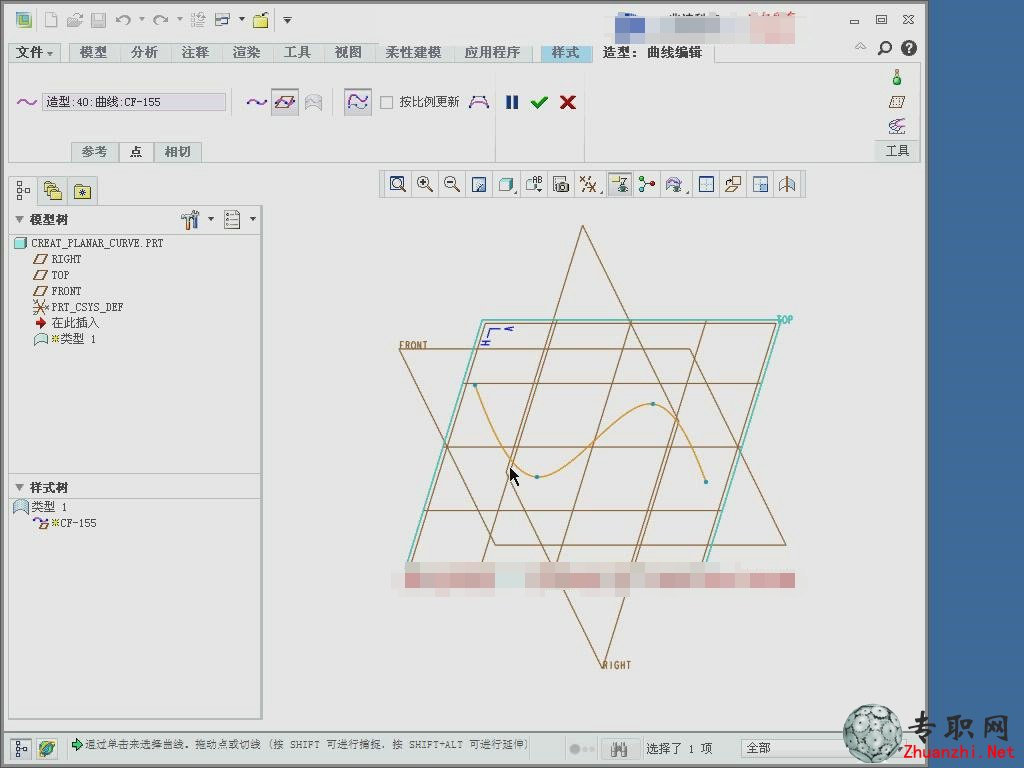The width and height of the screenshot is (1024, 768).
Task: Select RIGHT plane in model tree
Action: tap(57, 259)
